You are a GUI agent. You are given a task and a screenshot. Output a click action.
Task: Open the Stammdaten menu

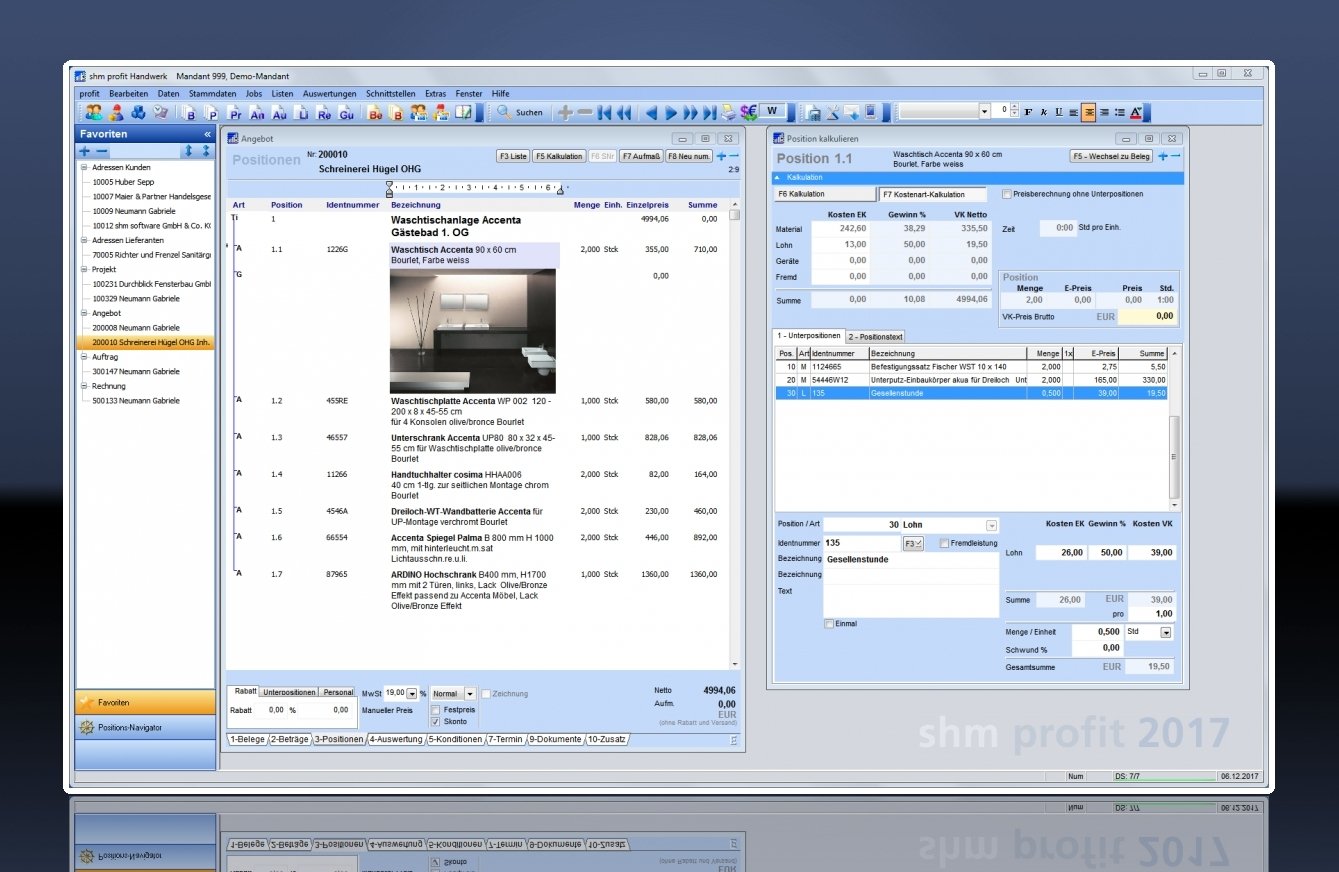point(213,93)
